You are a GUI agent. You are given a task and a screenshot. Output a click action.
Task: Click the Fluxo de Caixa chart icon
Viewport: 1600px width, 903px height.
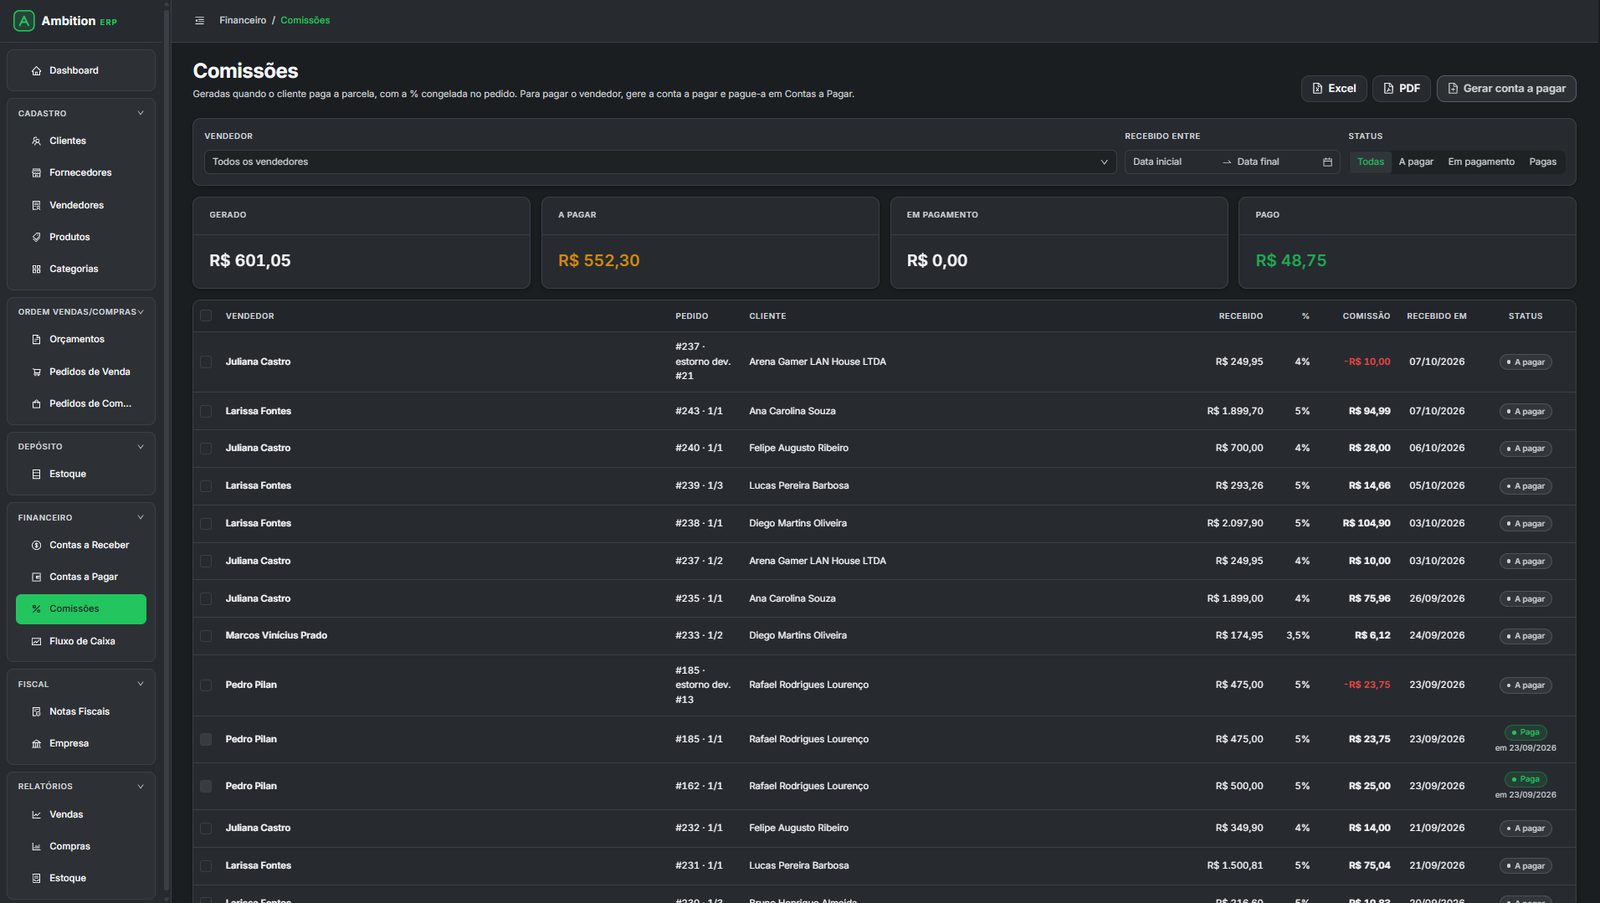(37, 641)
